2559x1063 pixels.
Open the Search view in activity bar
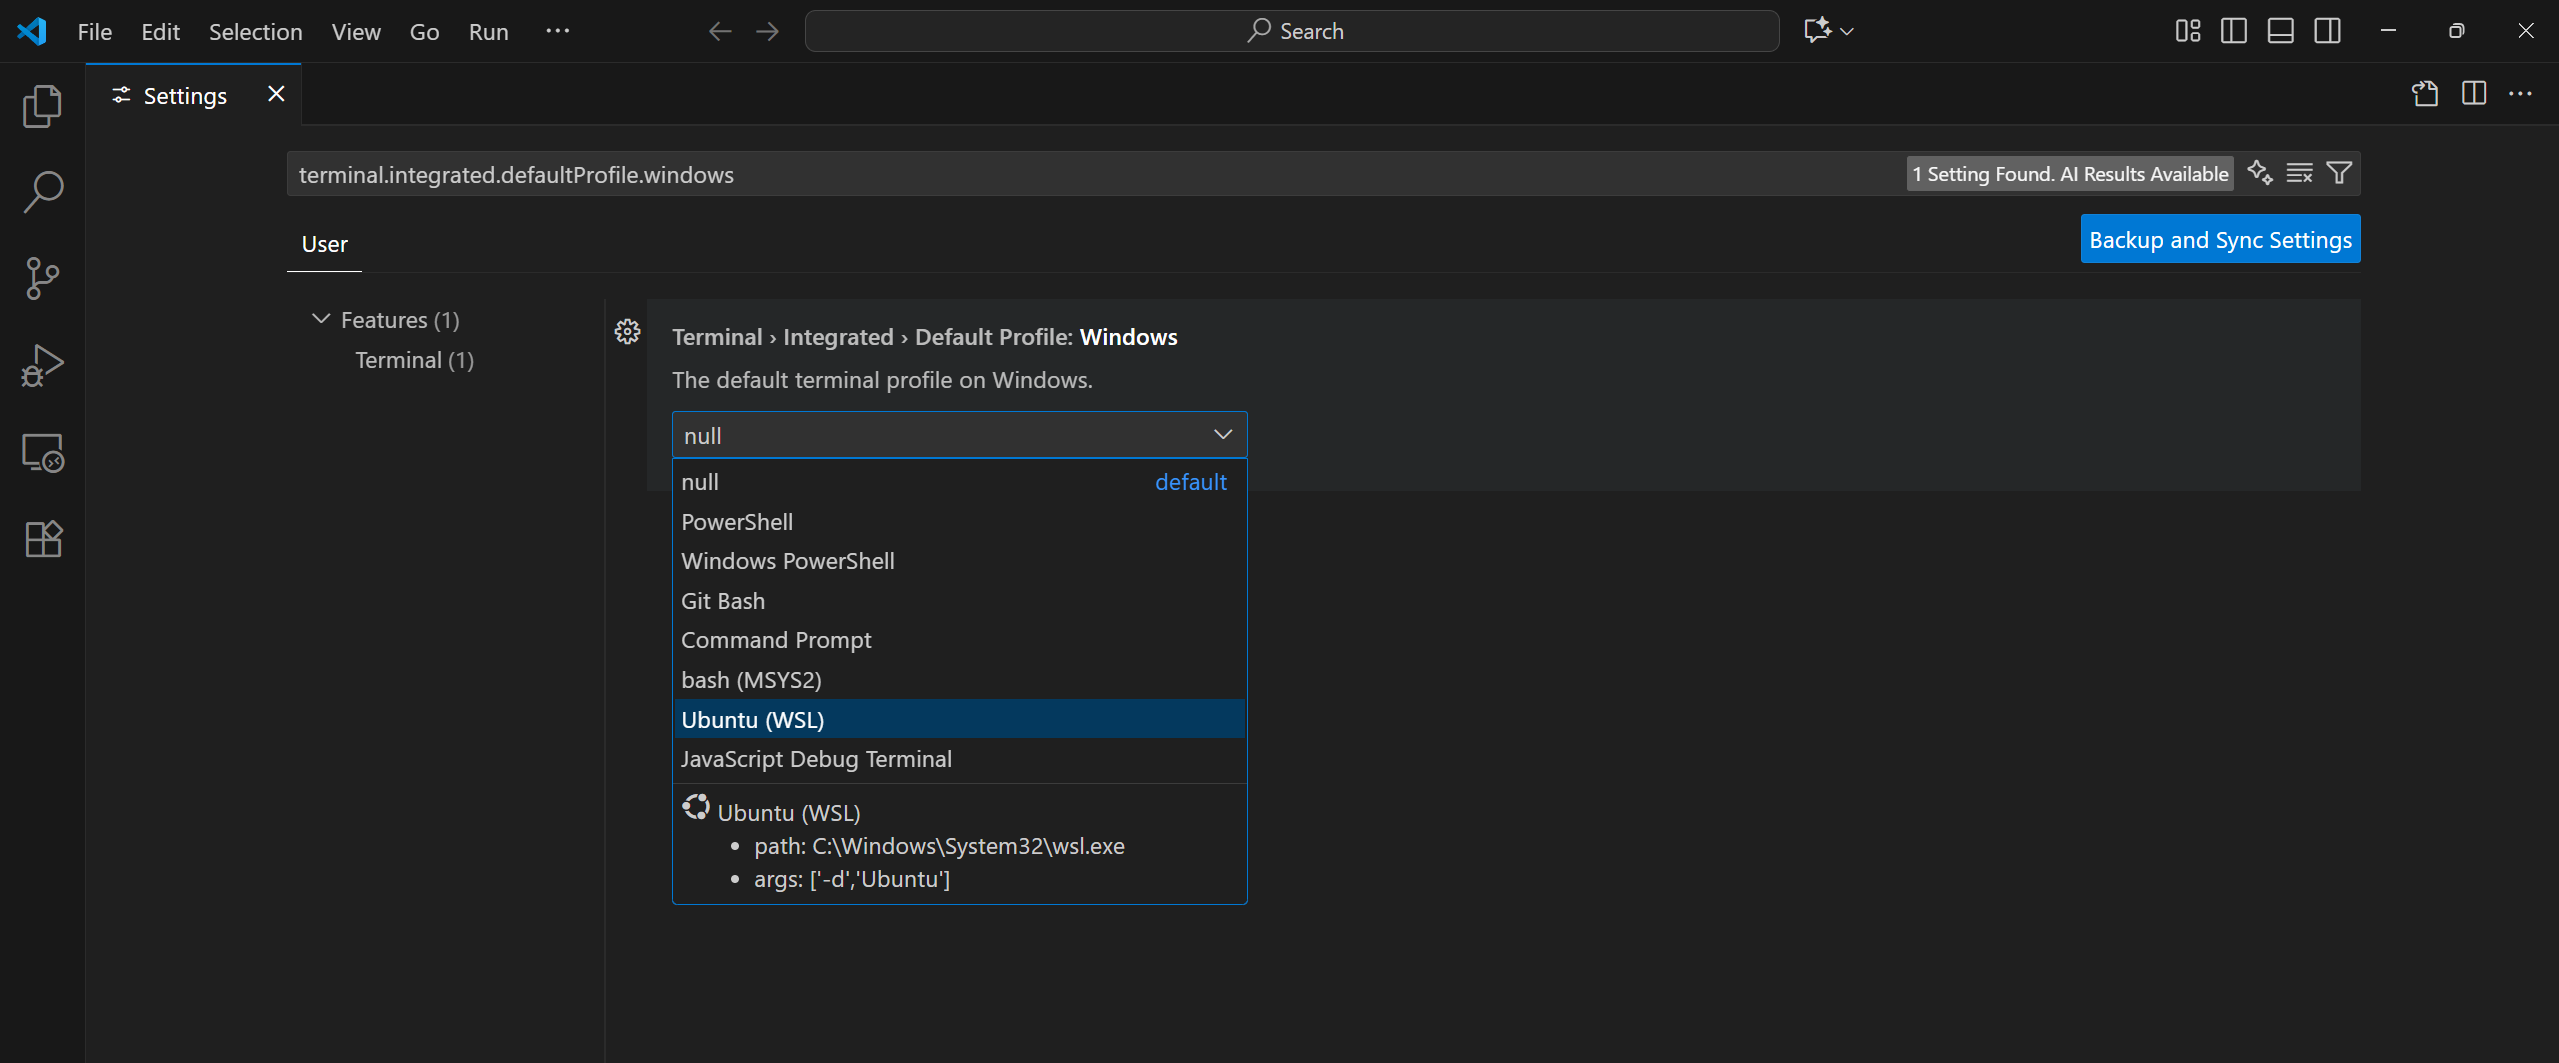click(42, 192)
